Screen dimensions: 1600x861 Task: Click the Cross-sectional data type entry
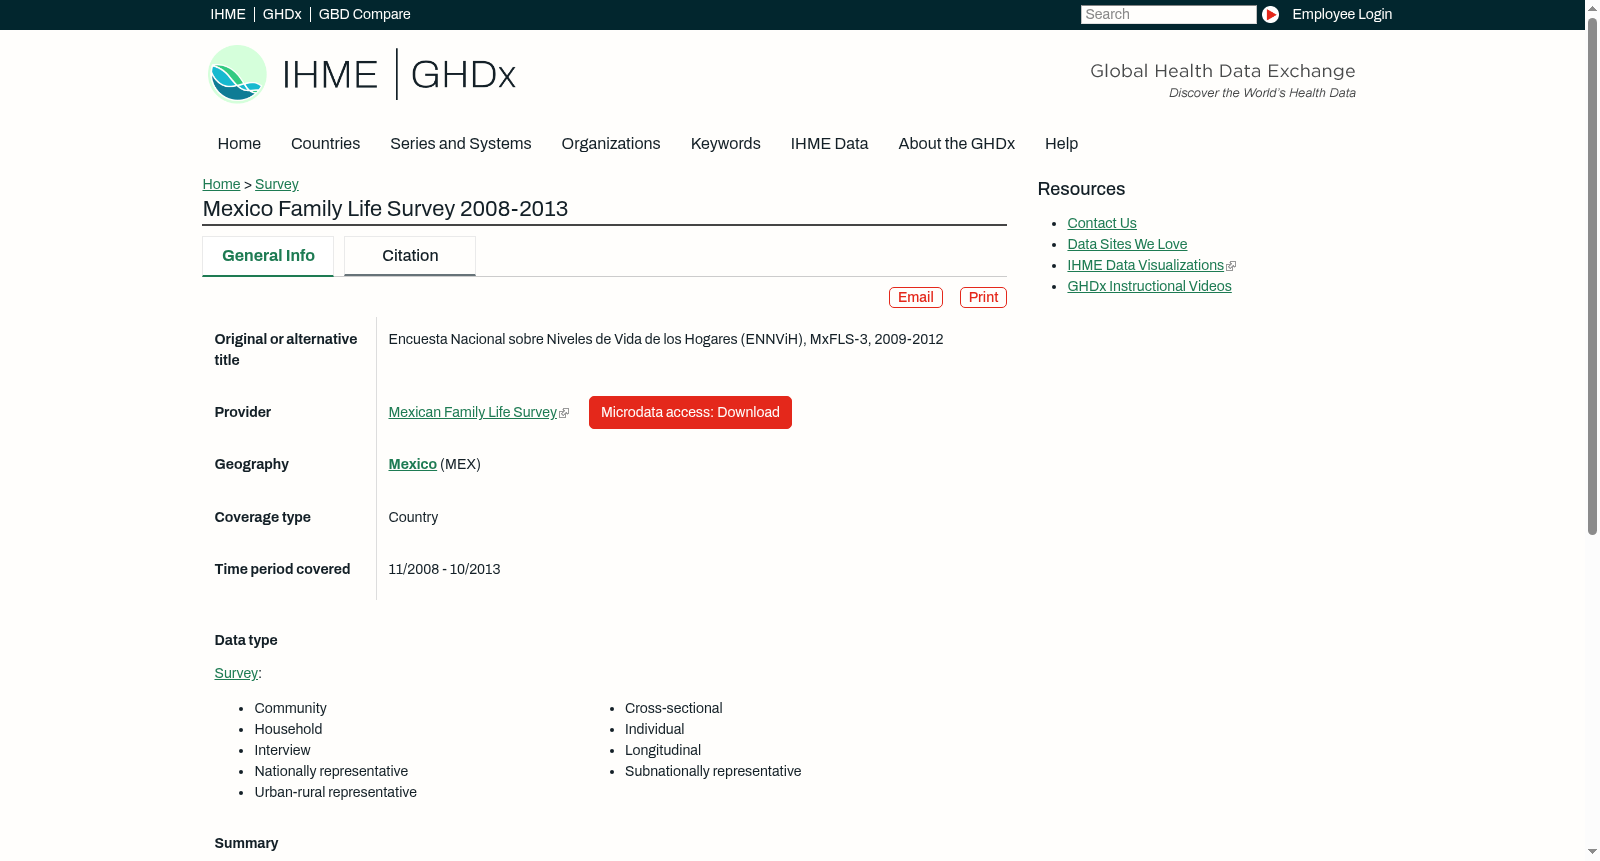(674, 708)
